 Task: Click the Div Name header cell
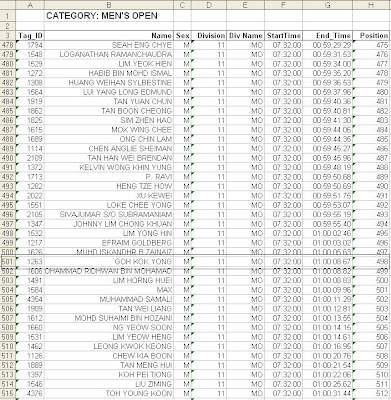(246, 35)
